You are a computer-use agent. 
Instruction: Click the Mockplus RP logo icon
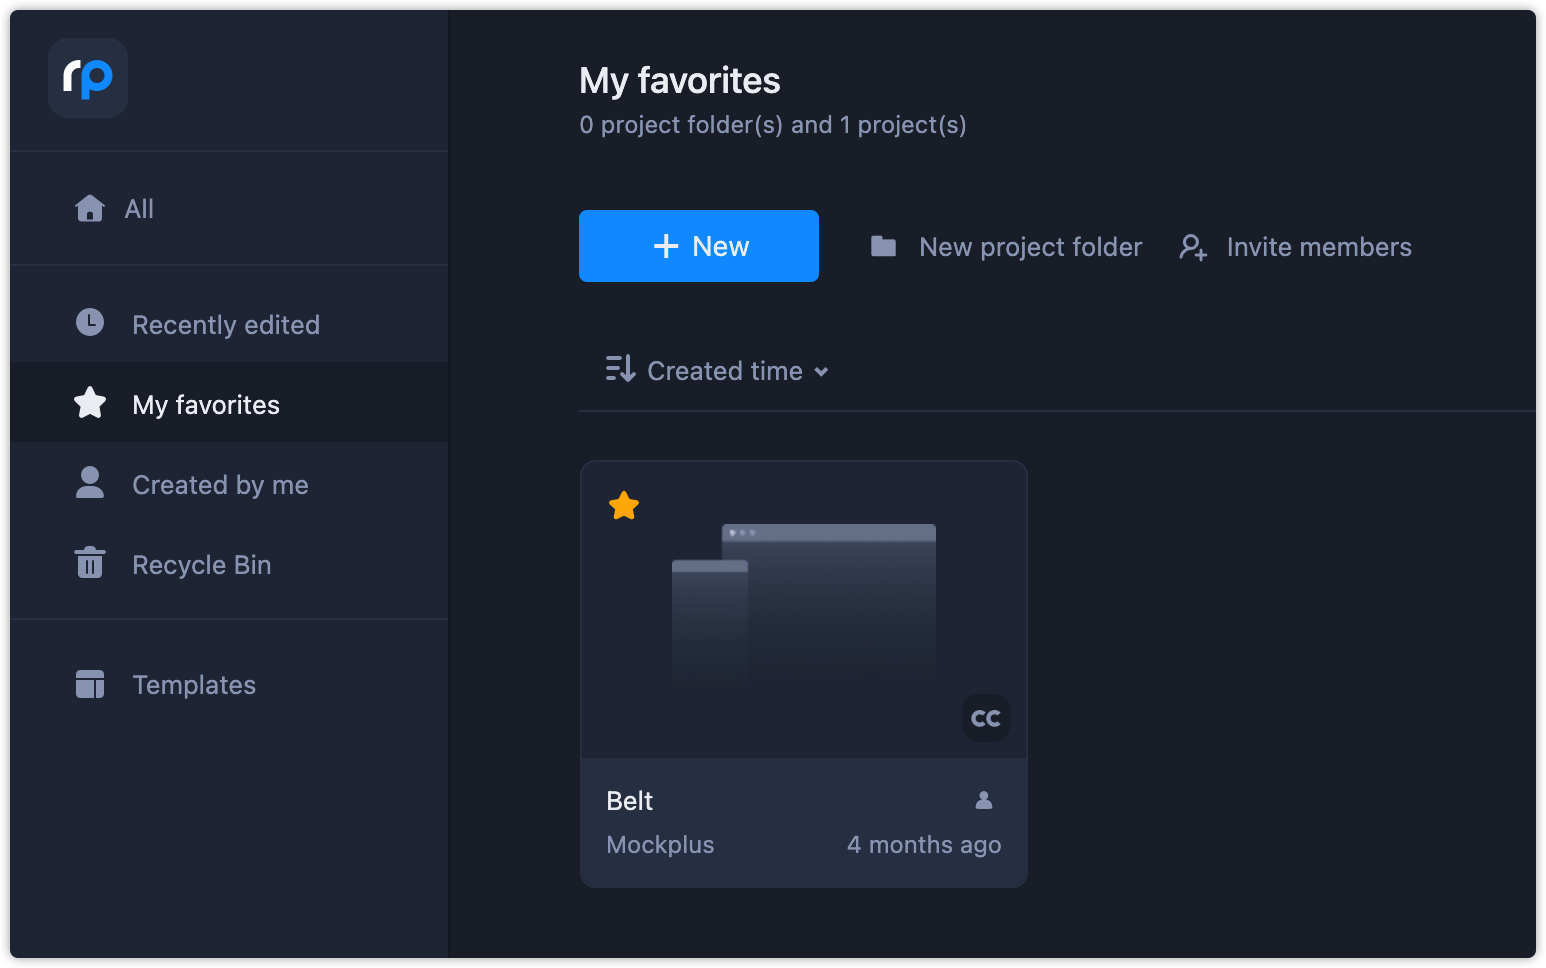[x=88, y=78]
